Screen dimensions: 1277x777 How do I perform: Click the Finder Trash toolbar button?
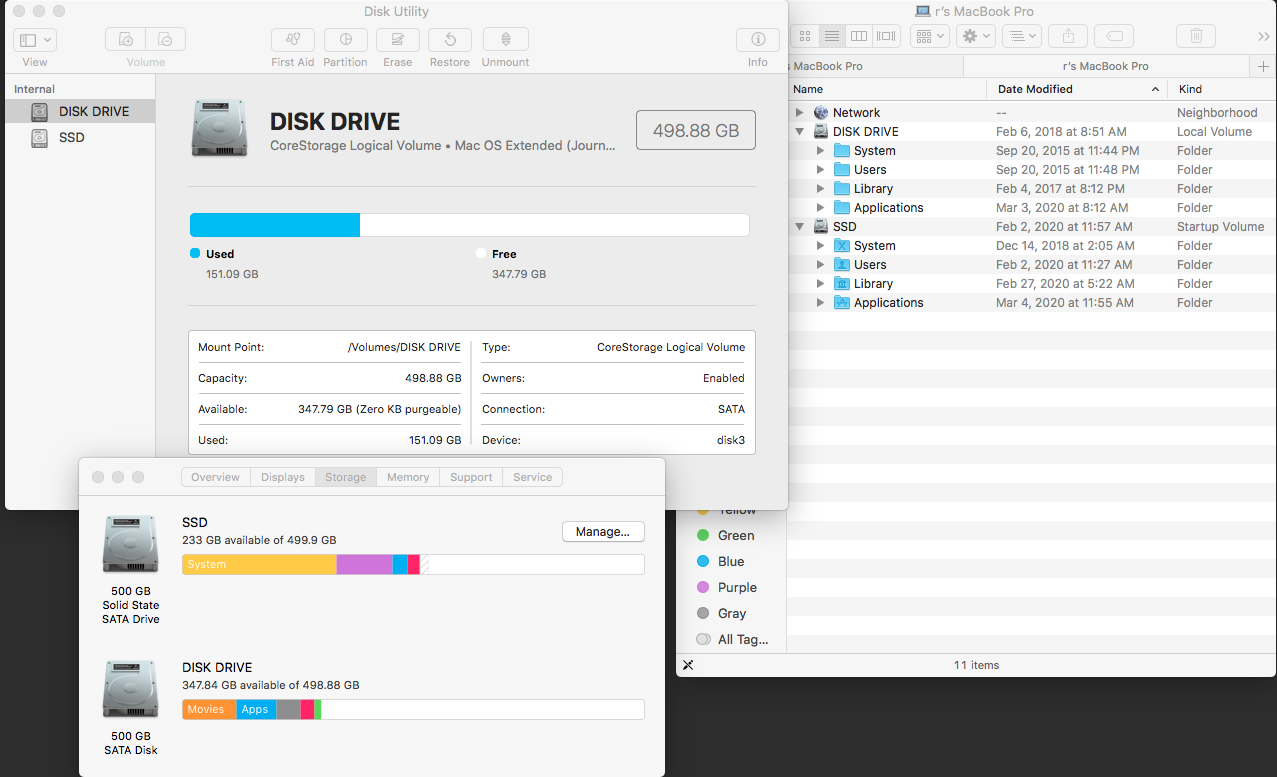1196,36
